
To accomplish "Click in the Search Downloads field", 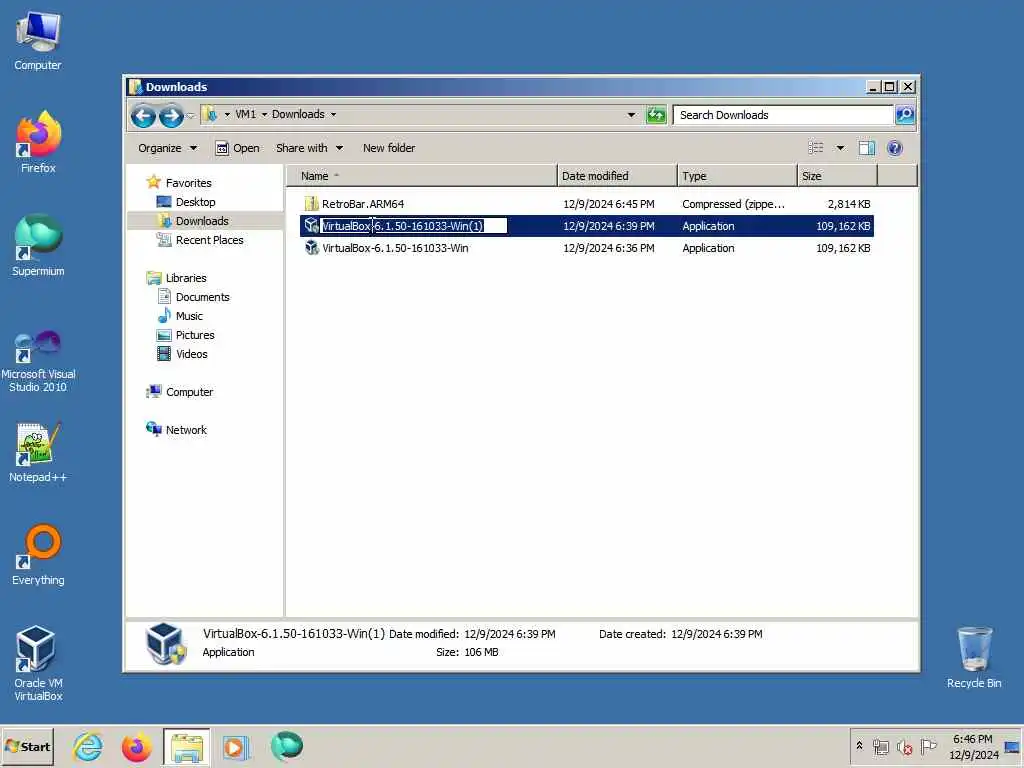I will click(x=783, y=115).
